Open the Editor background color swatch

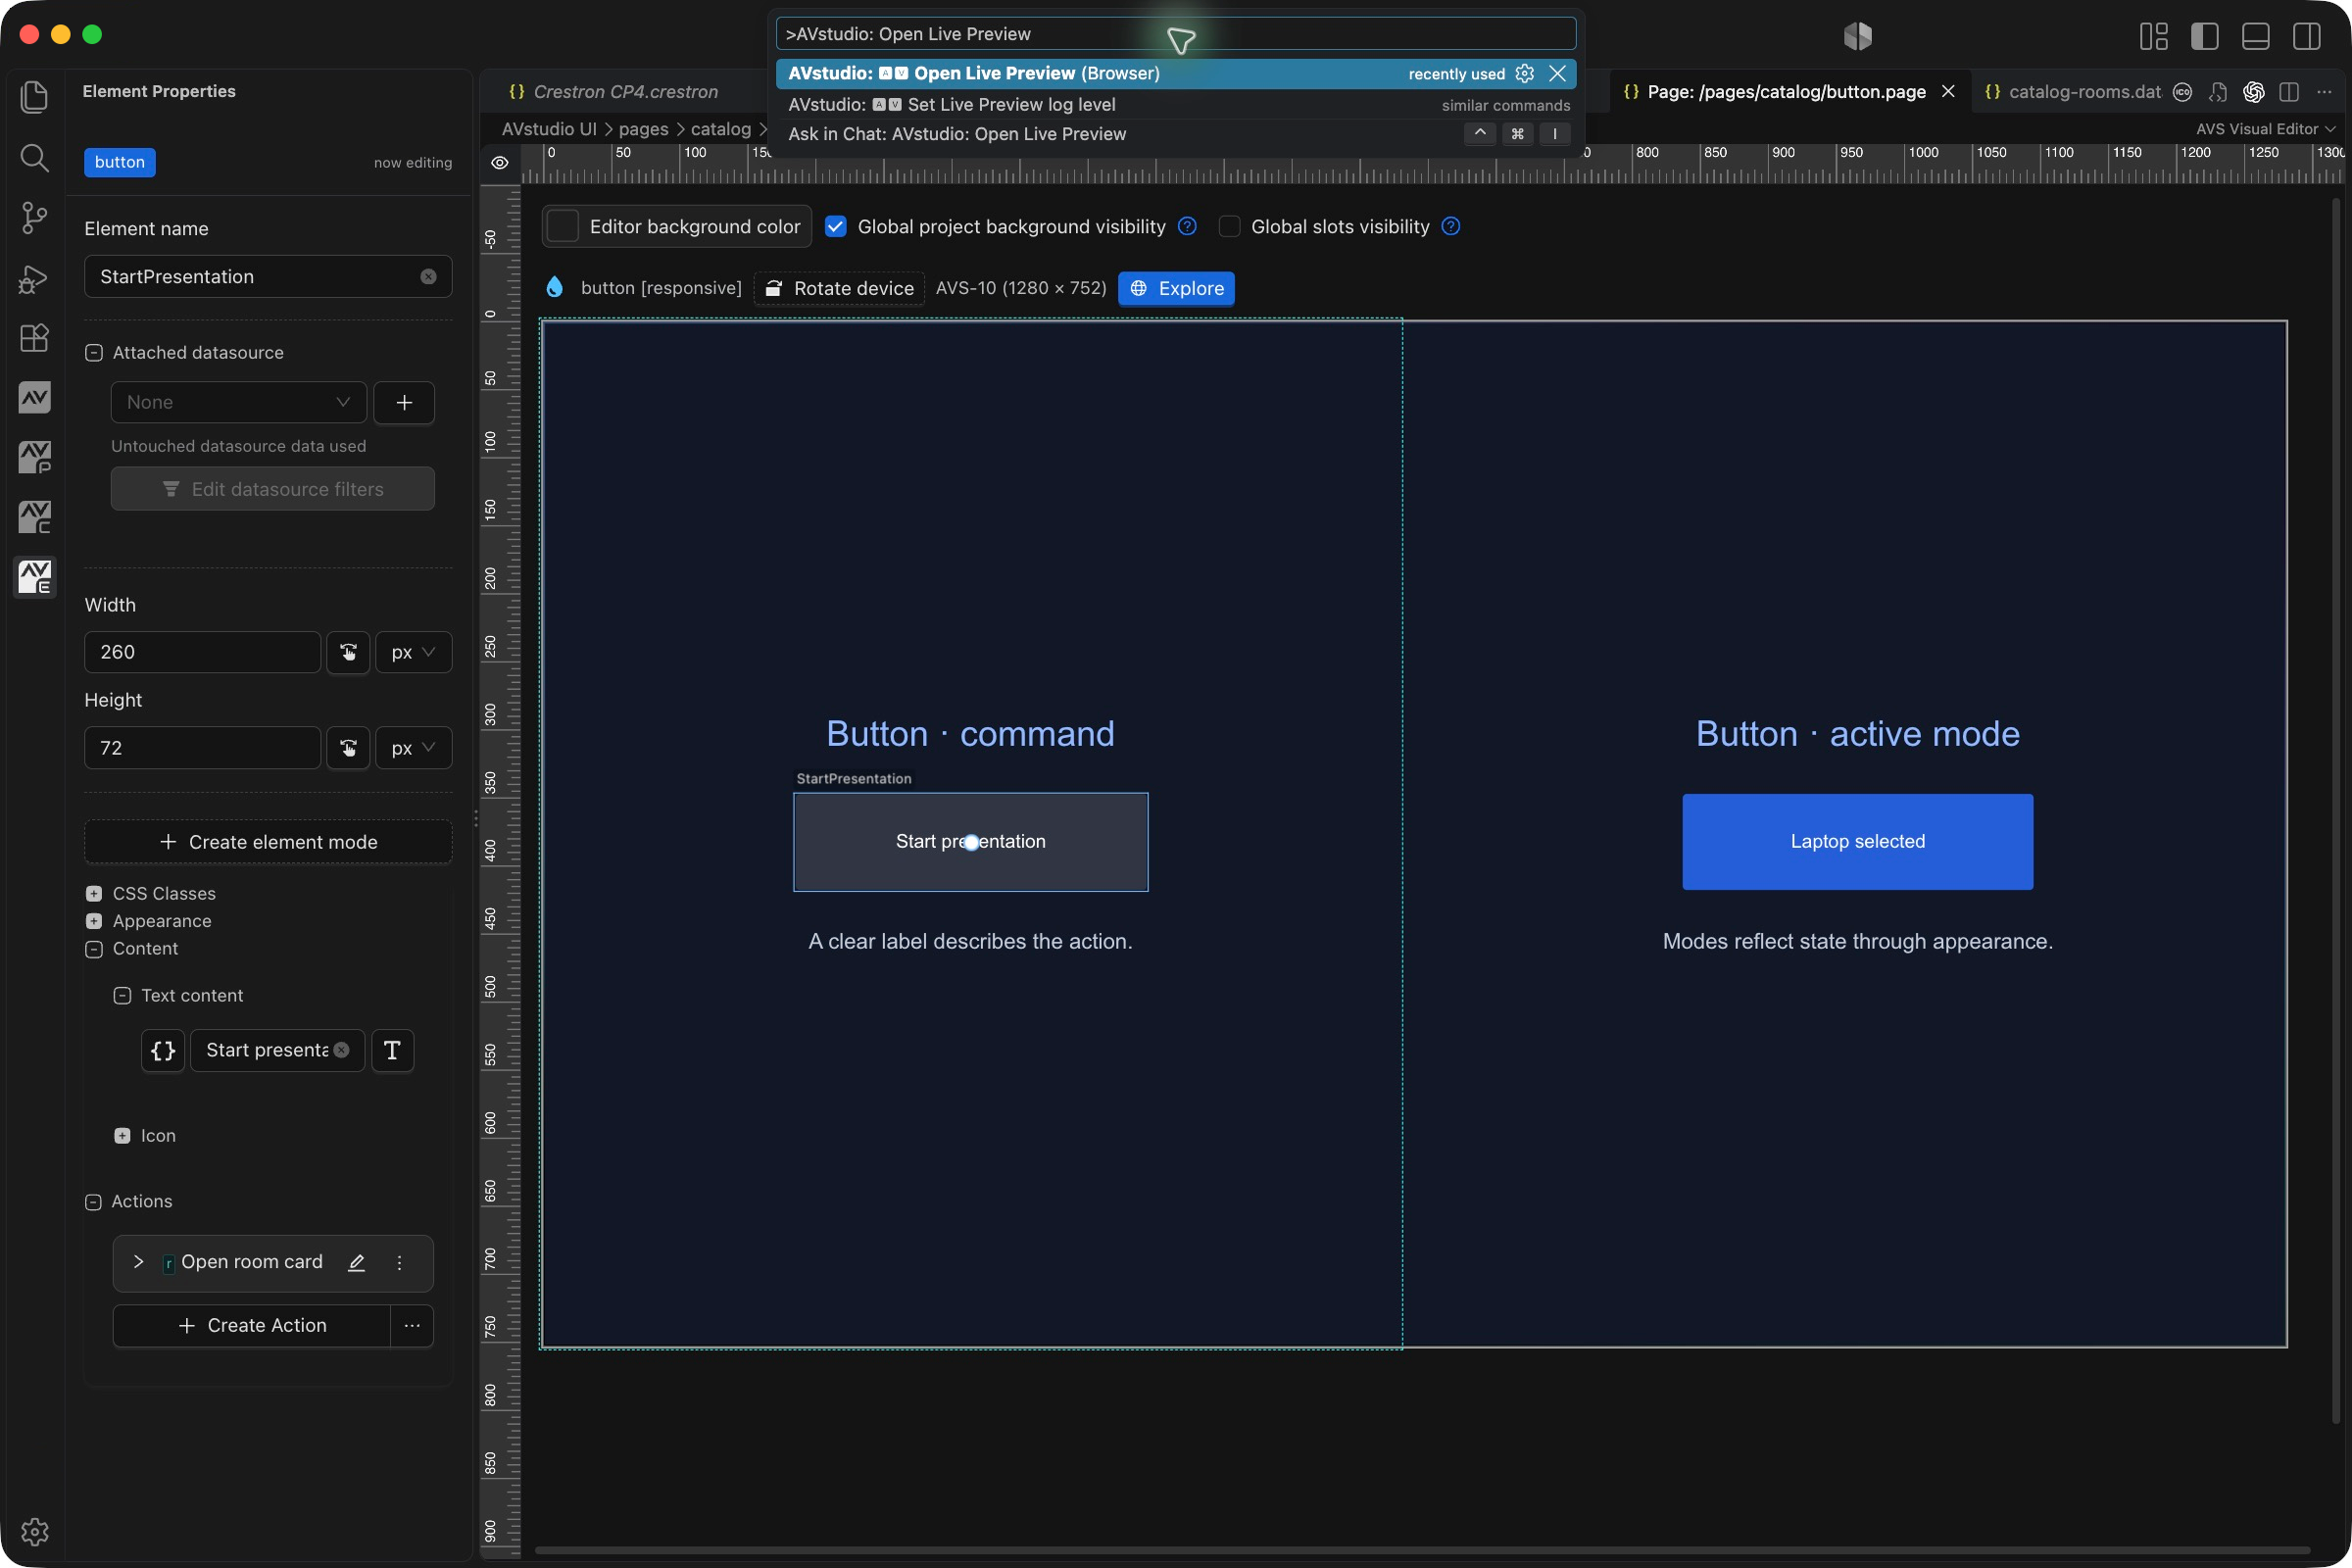pos(563,226)
